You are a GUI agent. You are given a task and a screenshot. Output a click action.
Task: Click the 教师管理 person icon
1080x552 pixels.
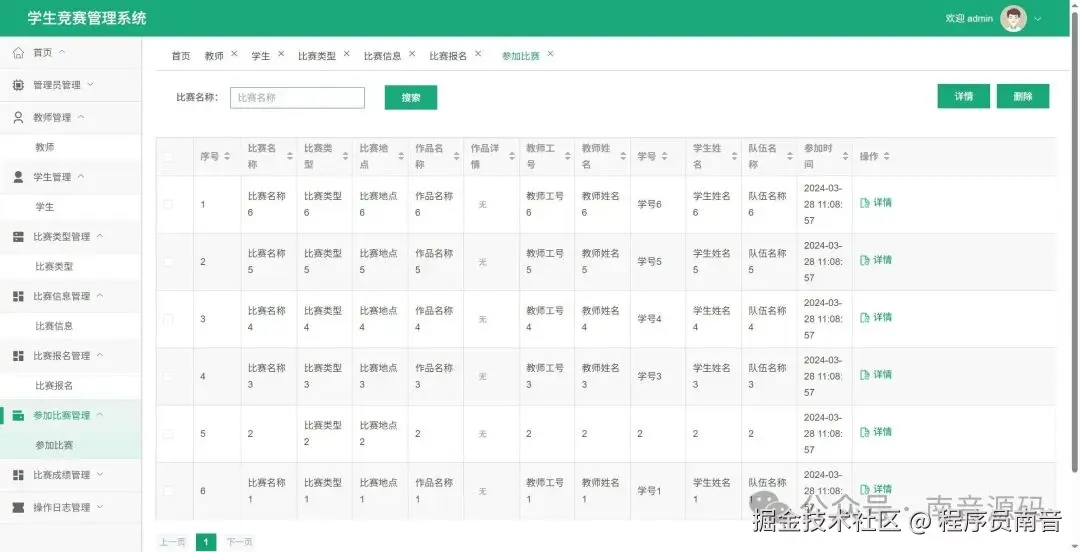coord(19,117)
